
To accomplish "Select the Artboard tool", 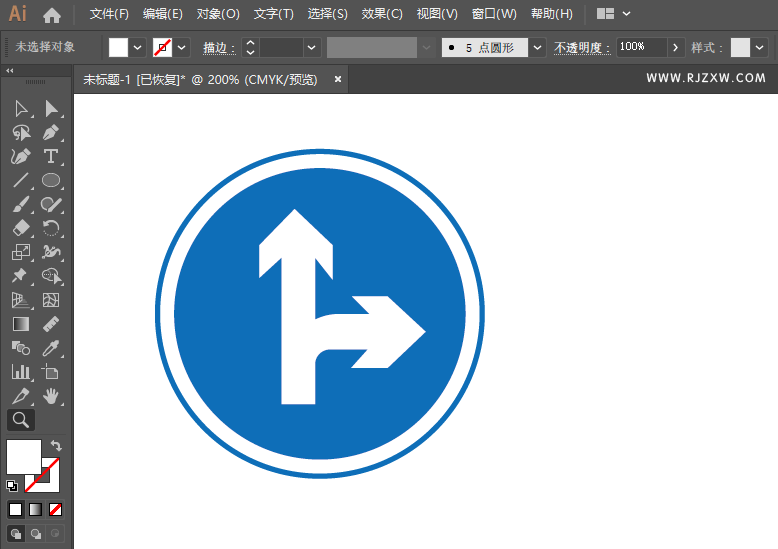I will (51, 372).
